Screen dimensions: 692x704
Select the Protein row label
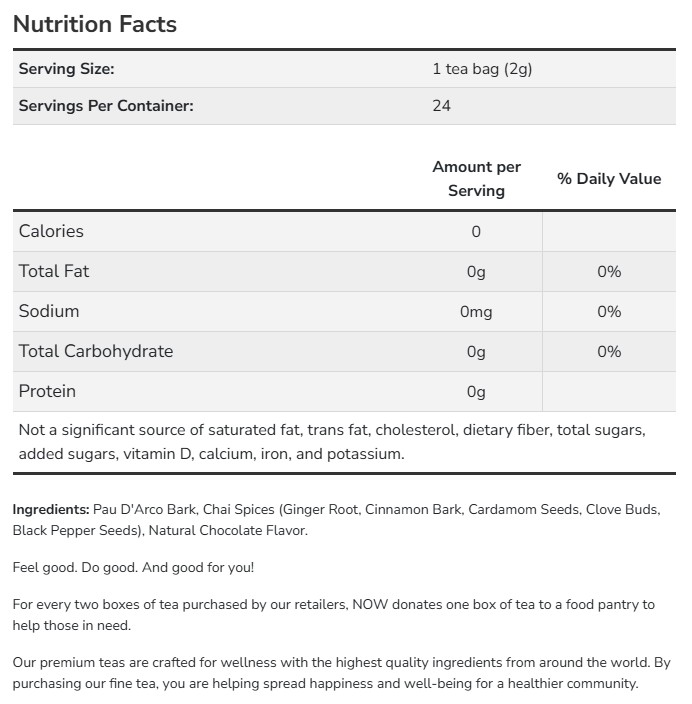[47, 391]
